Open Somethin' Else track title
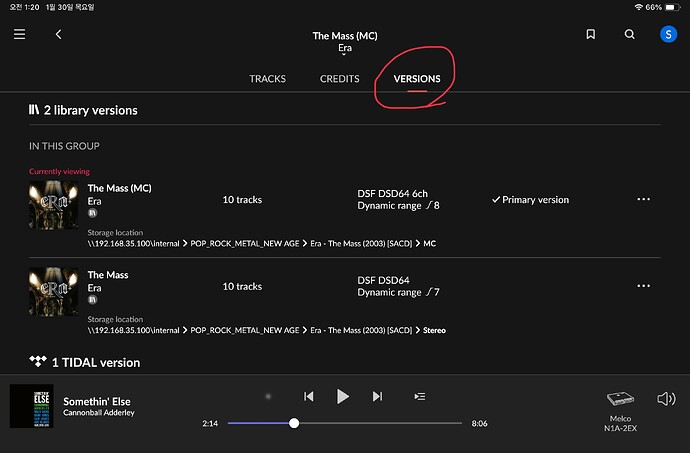Screen dimensions: 690x453 point(97,401)
